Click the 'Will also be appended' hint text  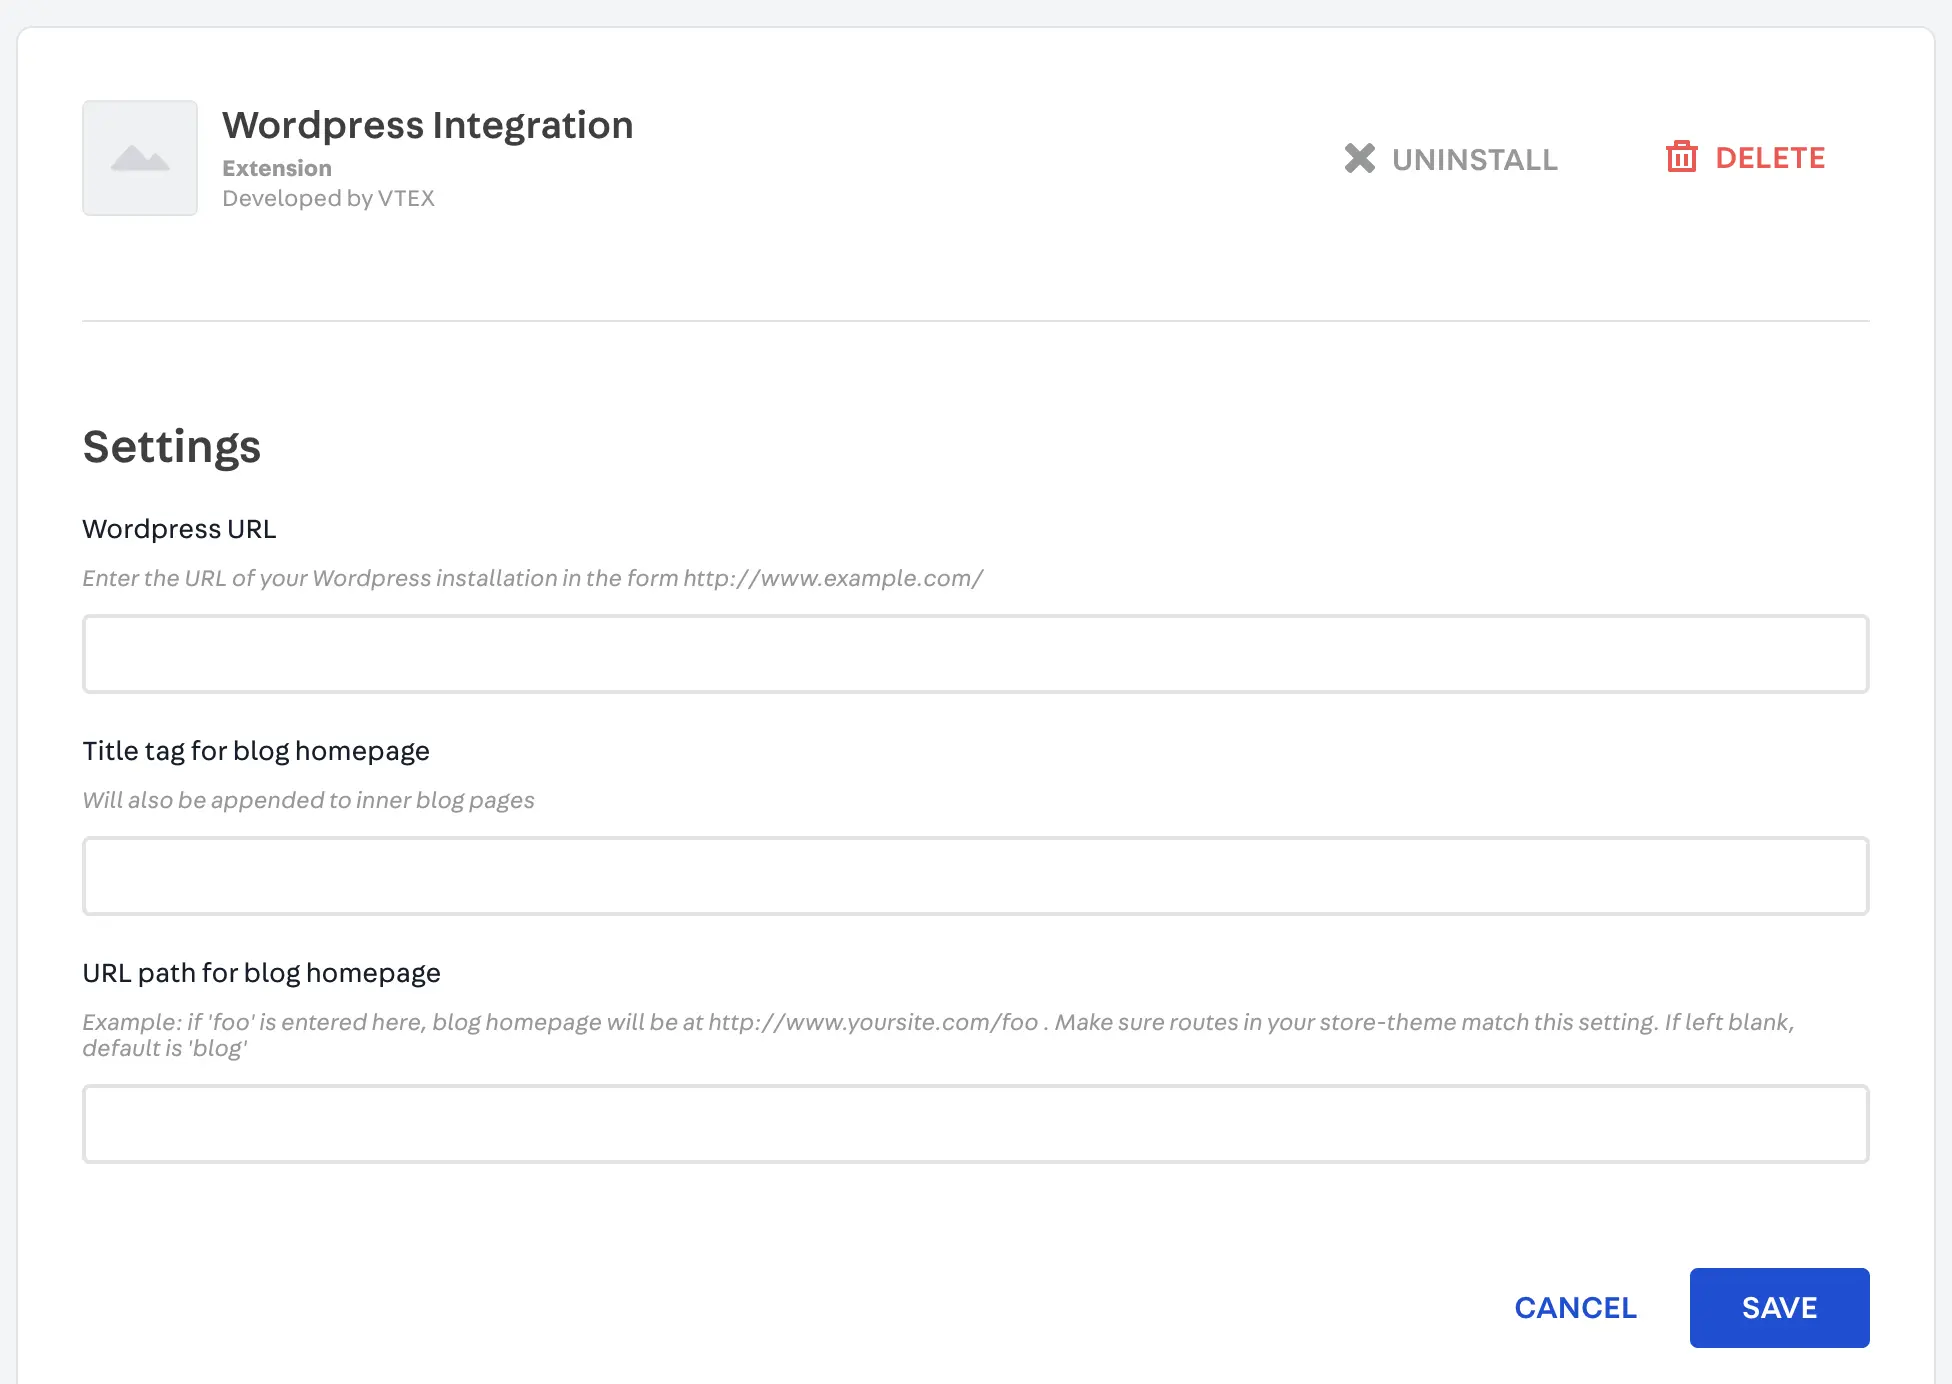click(308, 800)
